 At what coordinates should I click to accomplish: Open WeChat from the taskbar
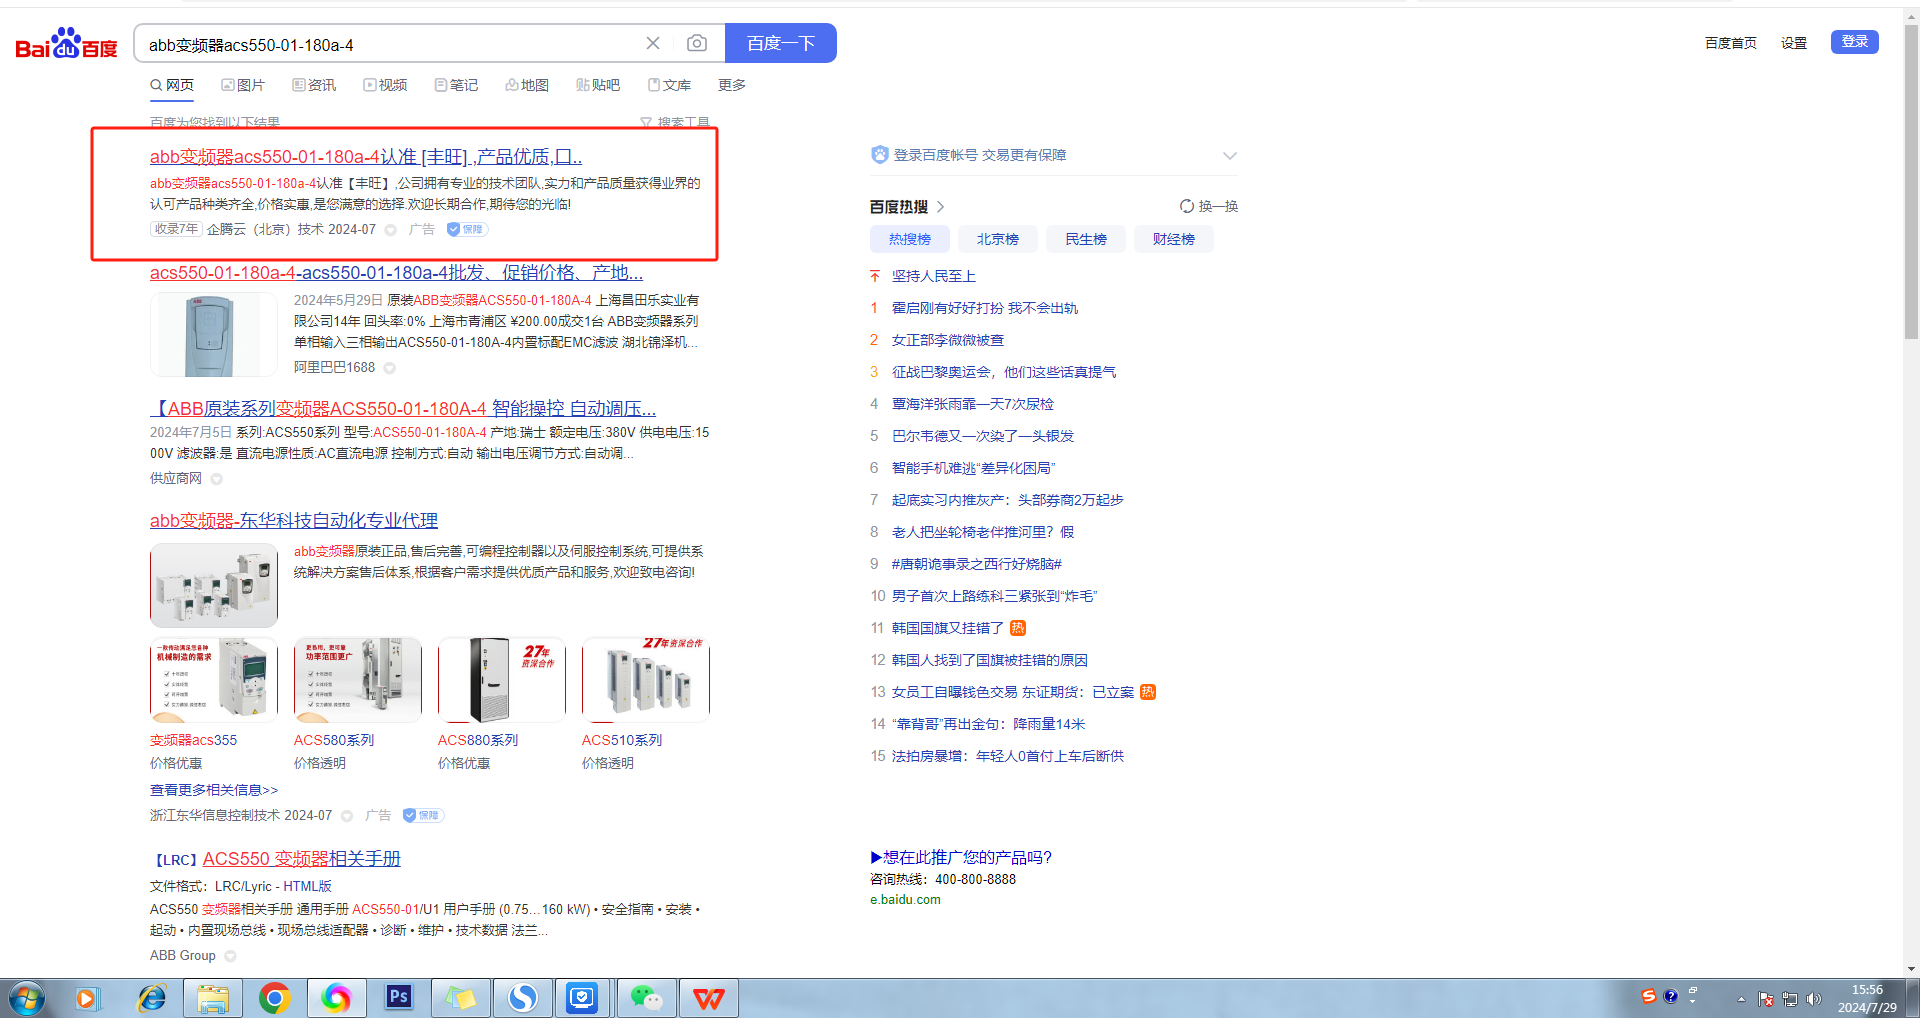tap(646, 998)
